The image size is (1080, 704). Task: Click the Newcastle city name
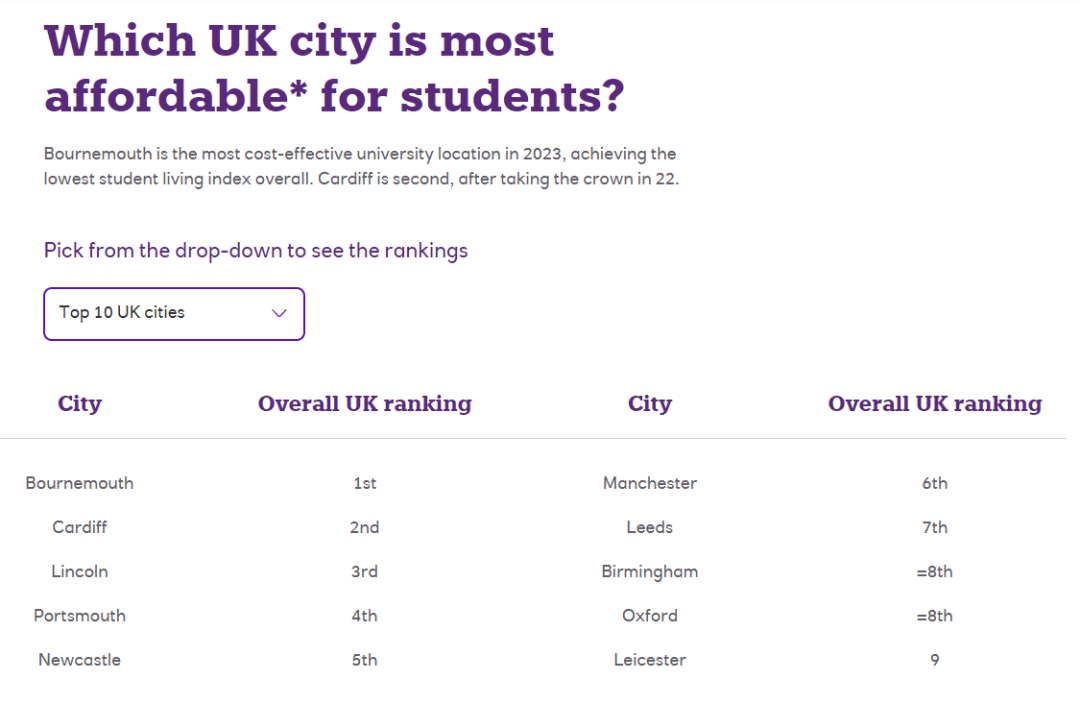pyautogui.click(x=80, y=660)
